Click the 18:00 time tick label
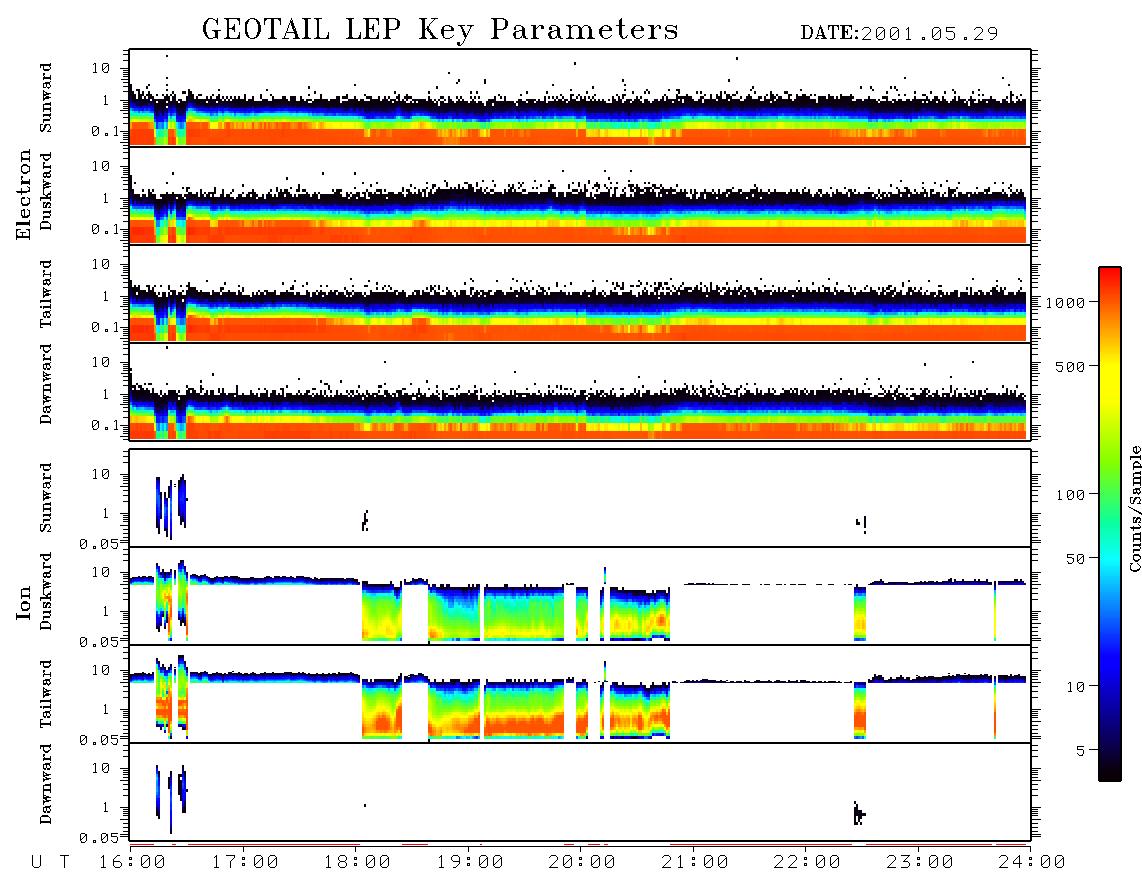Image resolution: width=1142 pixels, height=880 pixels. 357,863
